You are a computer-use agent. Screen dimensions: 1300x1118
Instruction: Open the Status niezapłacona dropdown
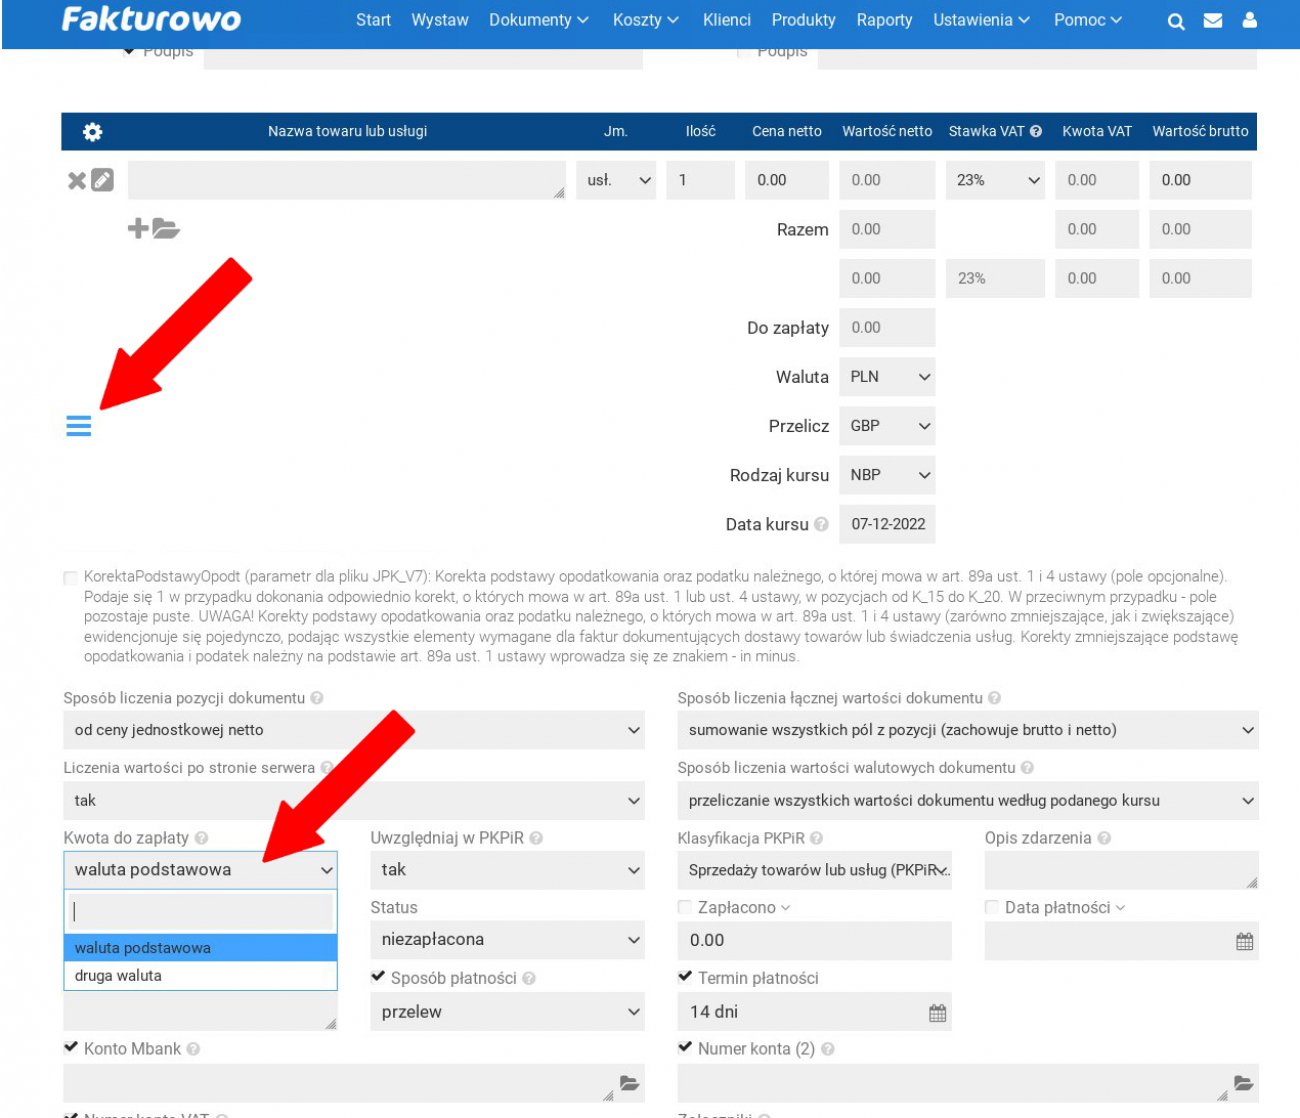point(508,940)
